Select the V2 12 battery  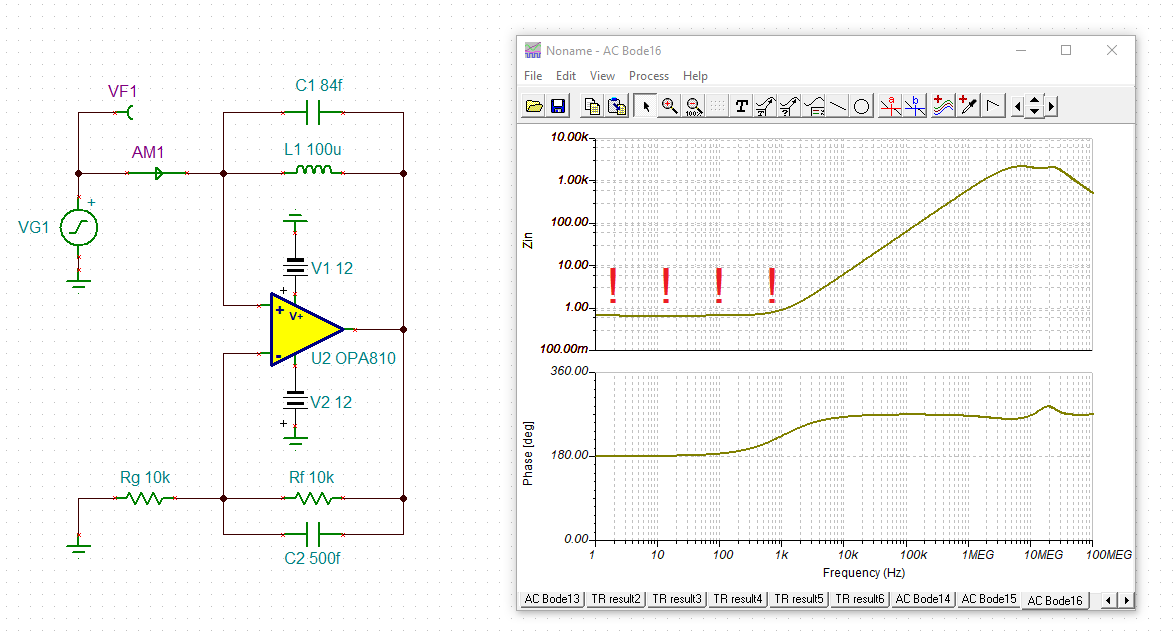click(295, 401)
